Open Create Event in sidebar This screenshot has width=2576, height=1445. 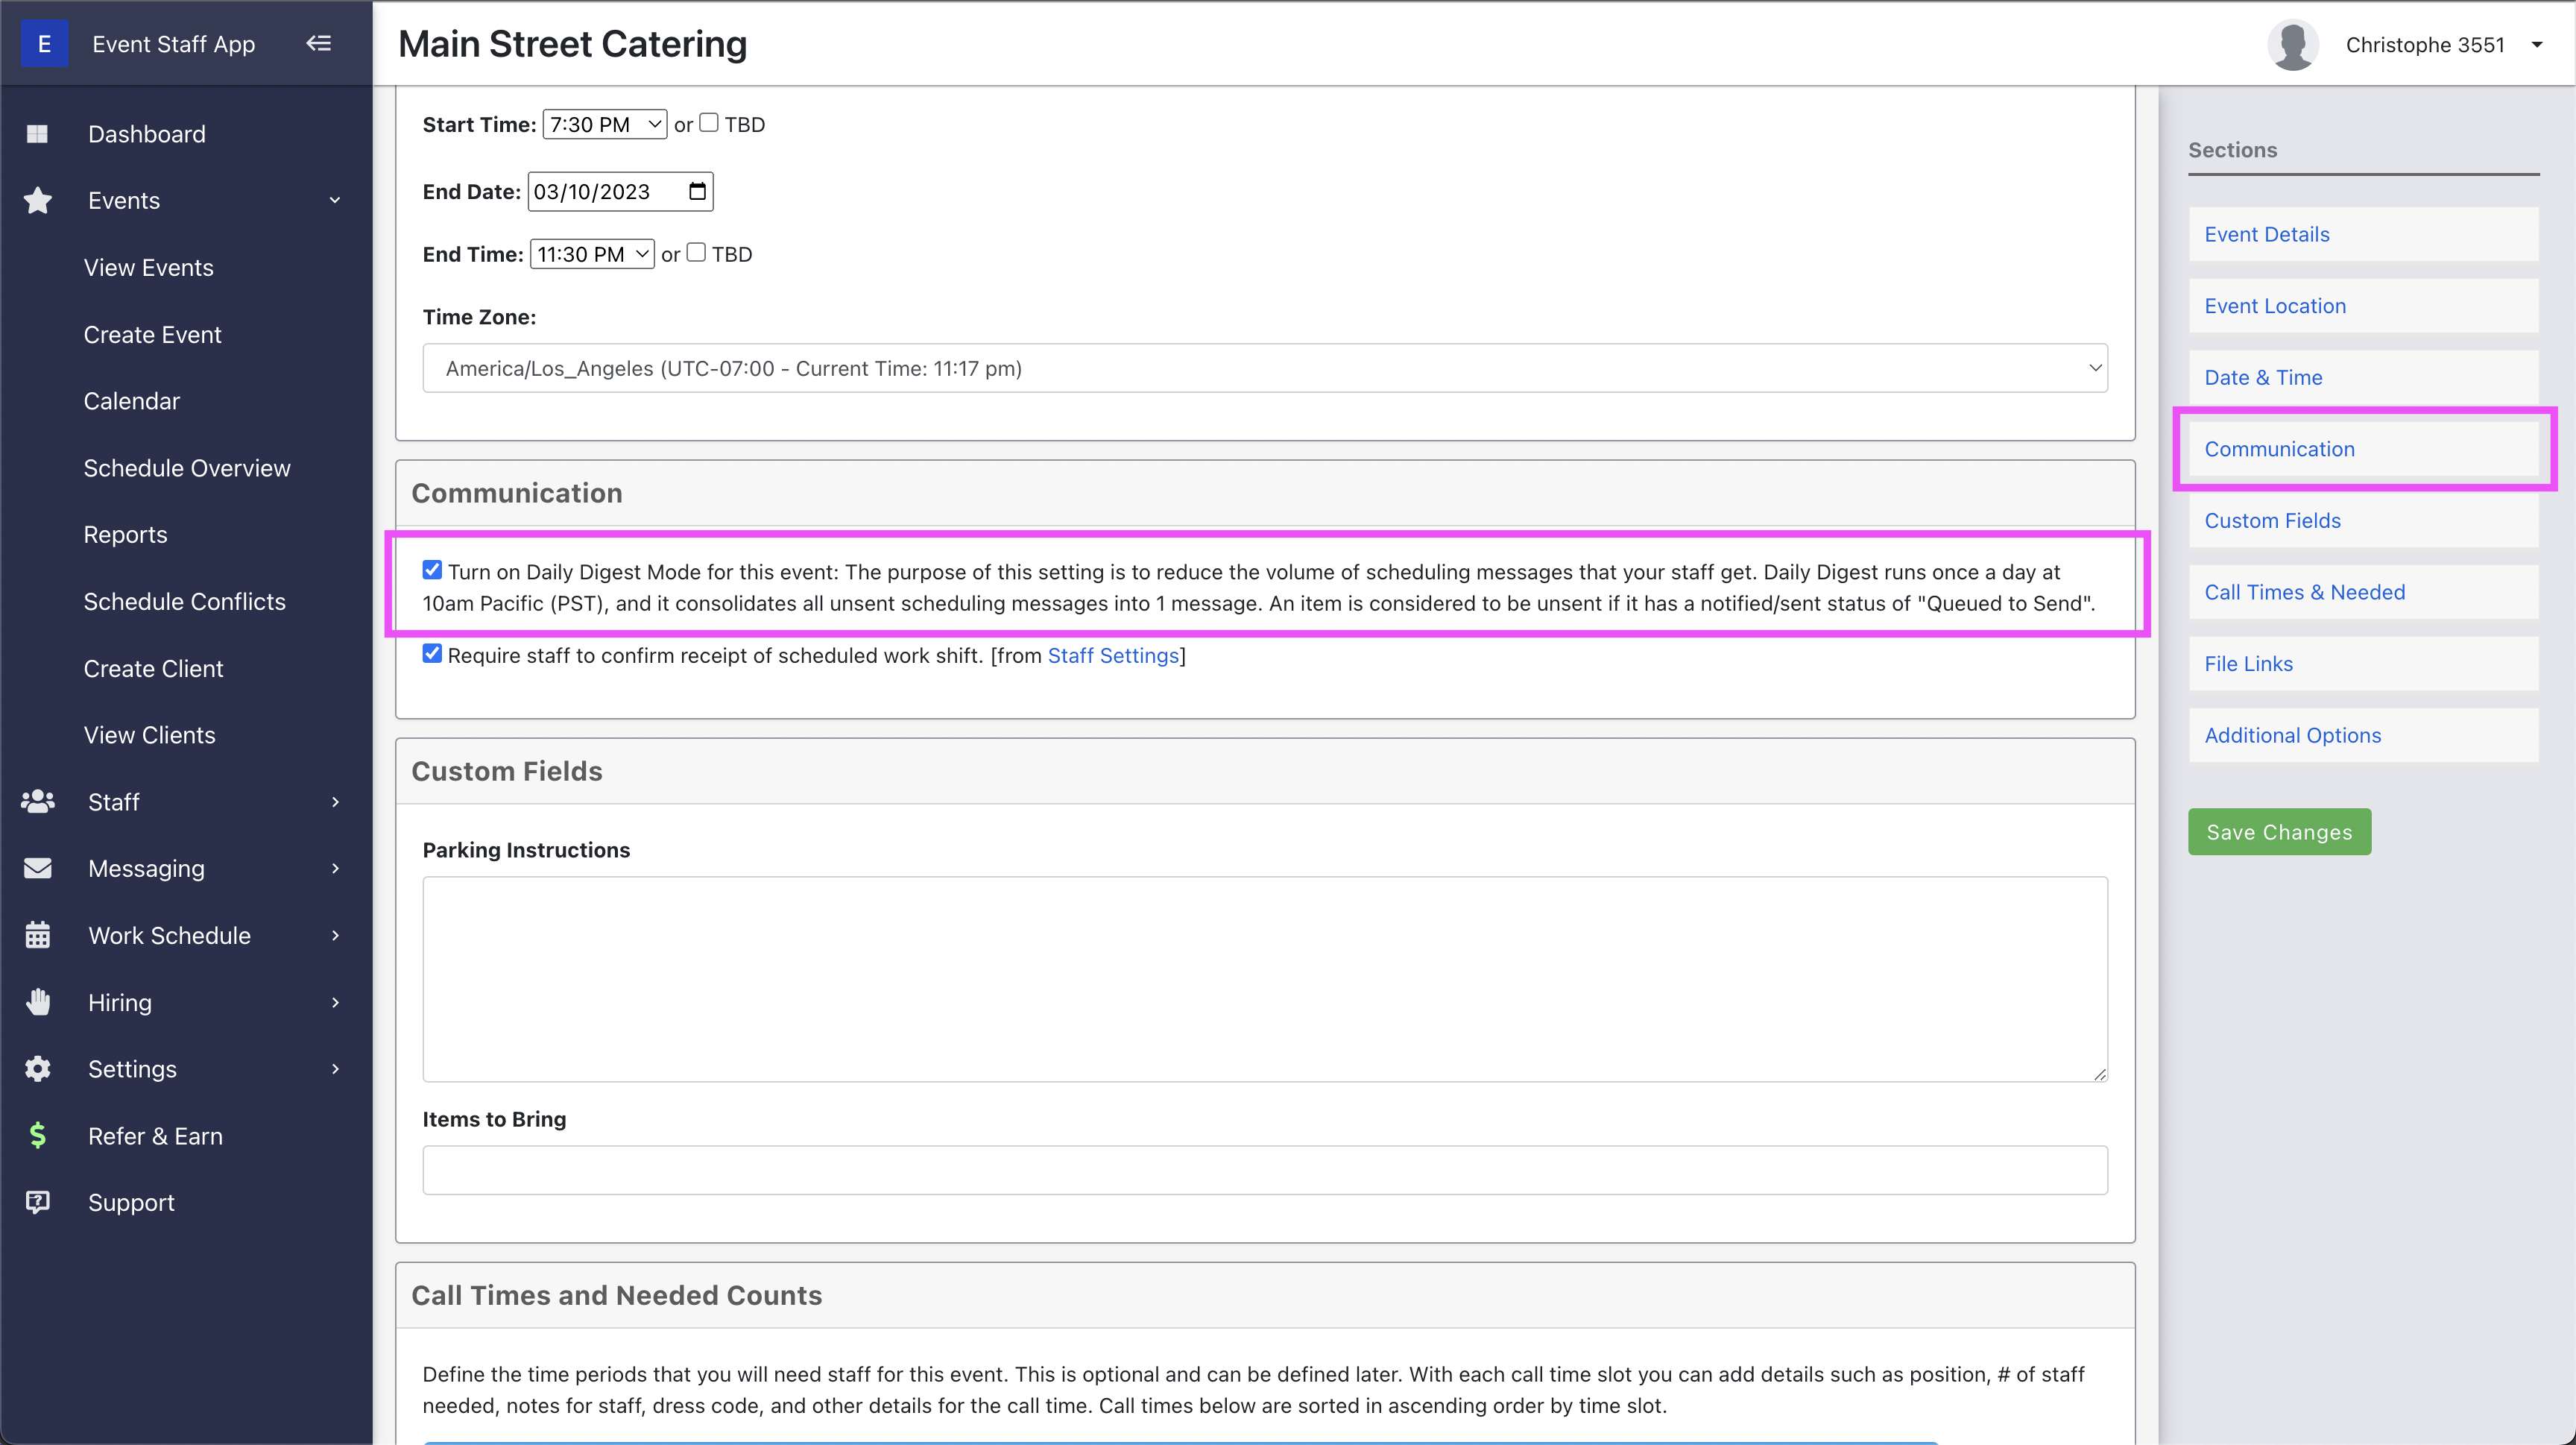click(152, 334)
